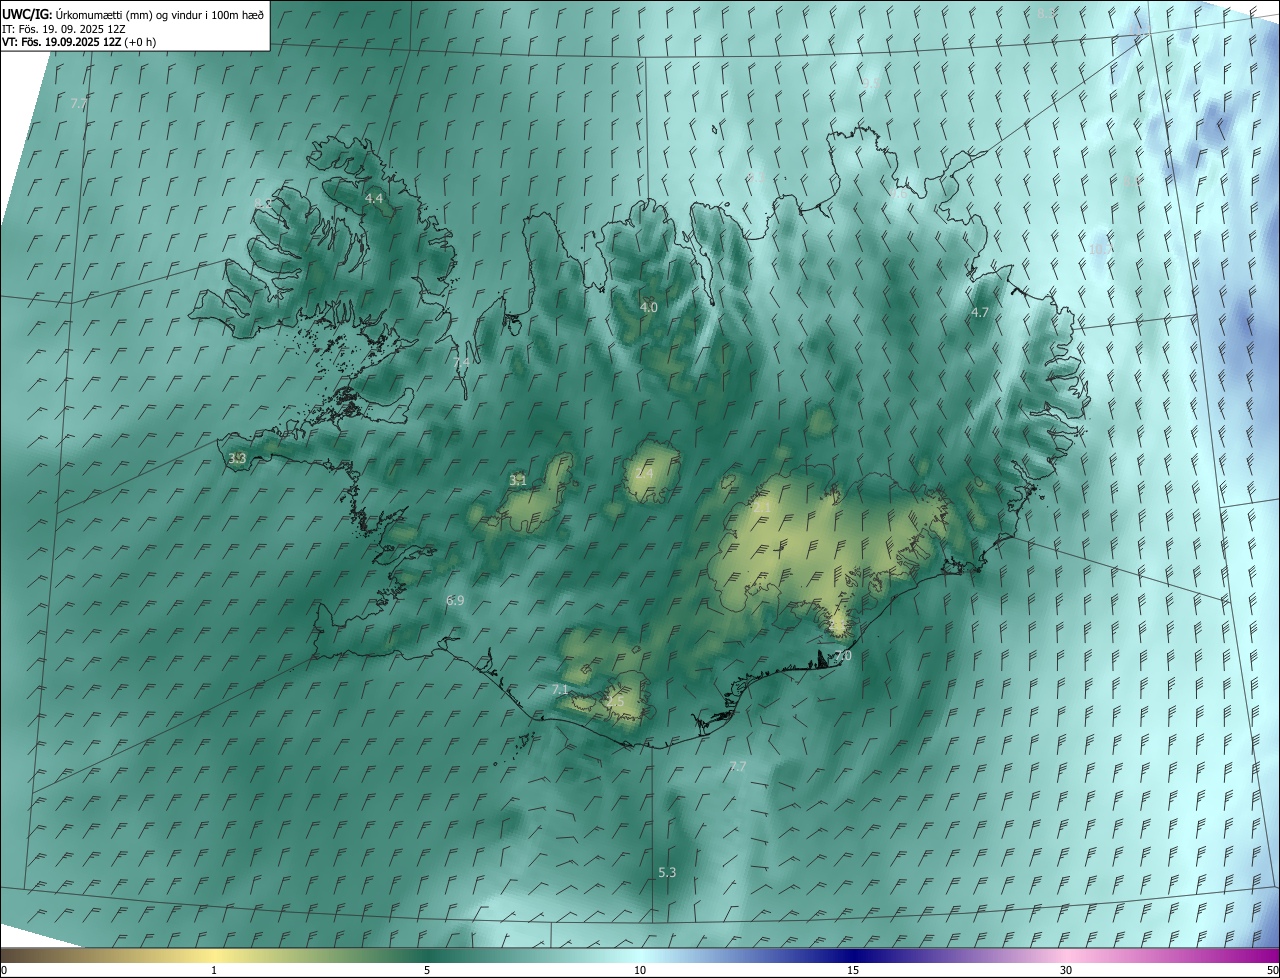Select the 6.9 value label
The width and height of the screenshot is (1280, 978).
click(455, 600)
